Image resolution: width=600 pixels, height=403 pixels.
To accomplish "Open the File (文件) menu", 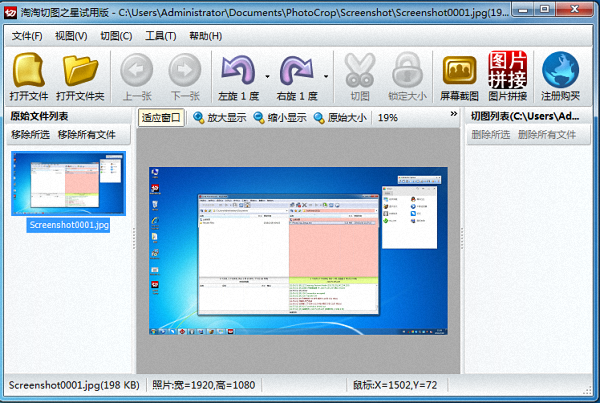I will tap(25, 36).
